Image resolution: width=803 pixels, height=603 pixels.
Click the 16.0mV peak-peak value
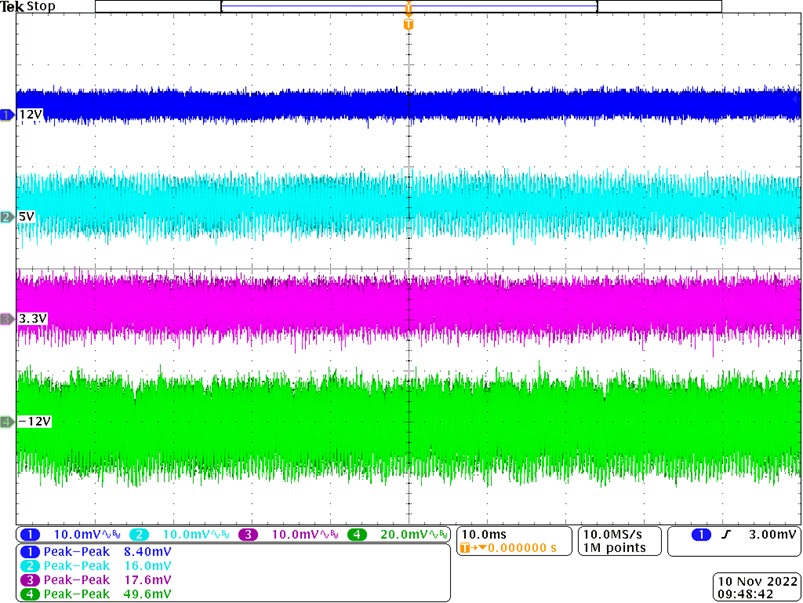point(147,566)
